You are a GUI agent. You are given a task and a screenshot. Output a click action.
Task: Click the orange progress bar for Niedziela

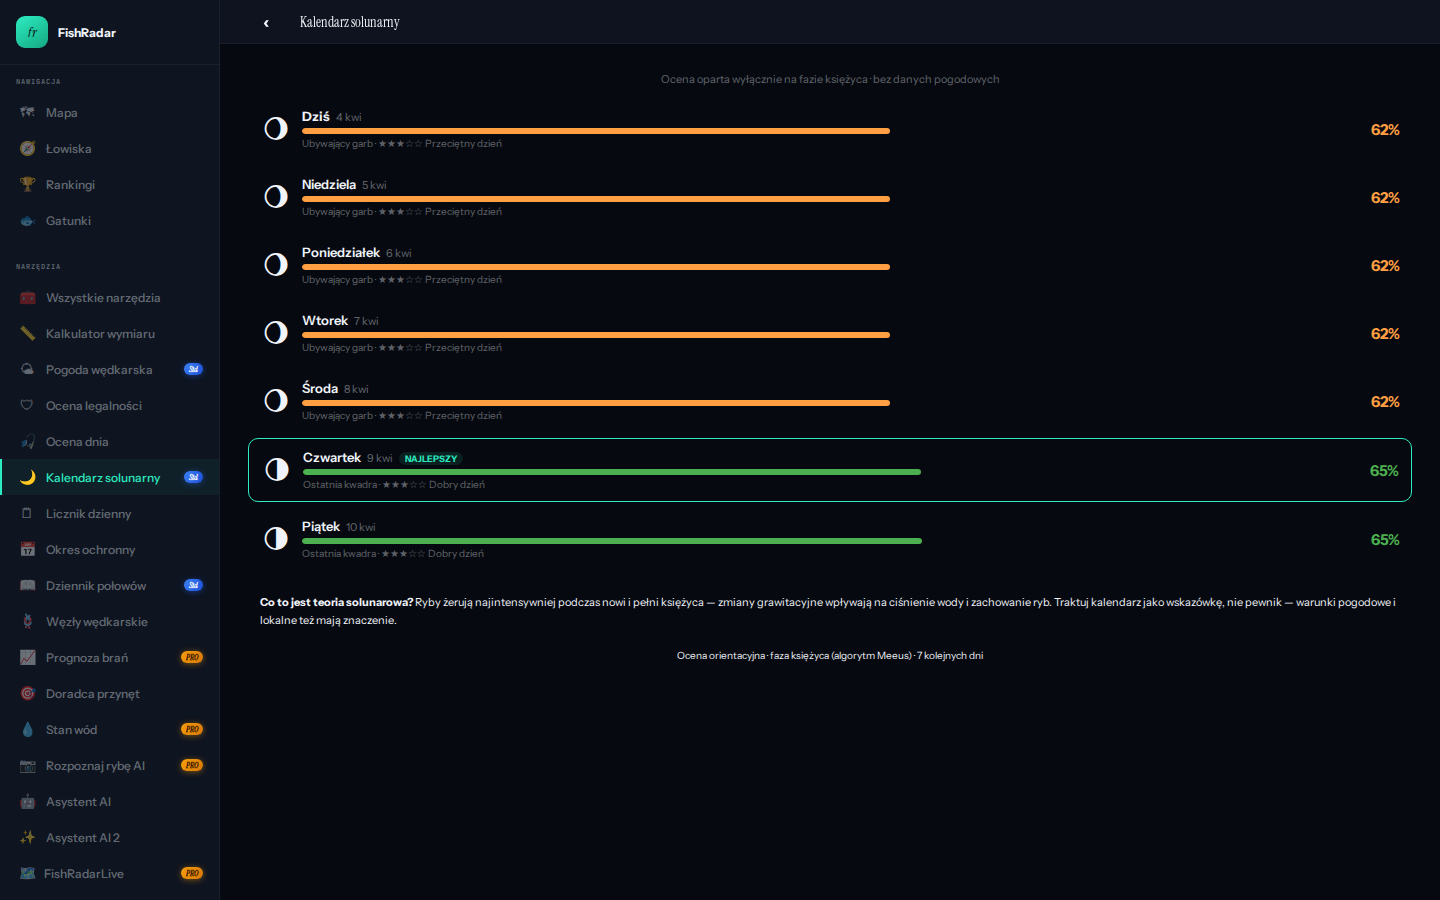595,199
